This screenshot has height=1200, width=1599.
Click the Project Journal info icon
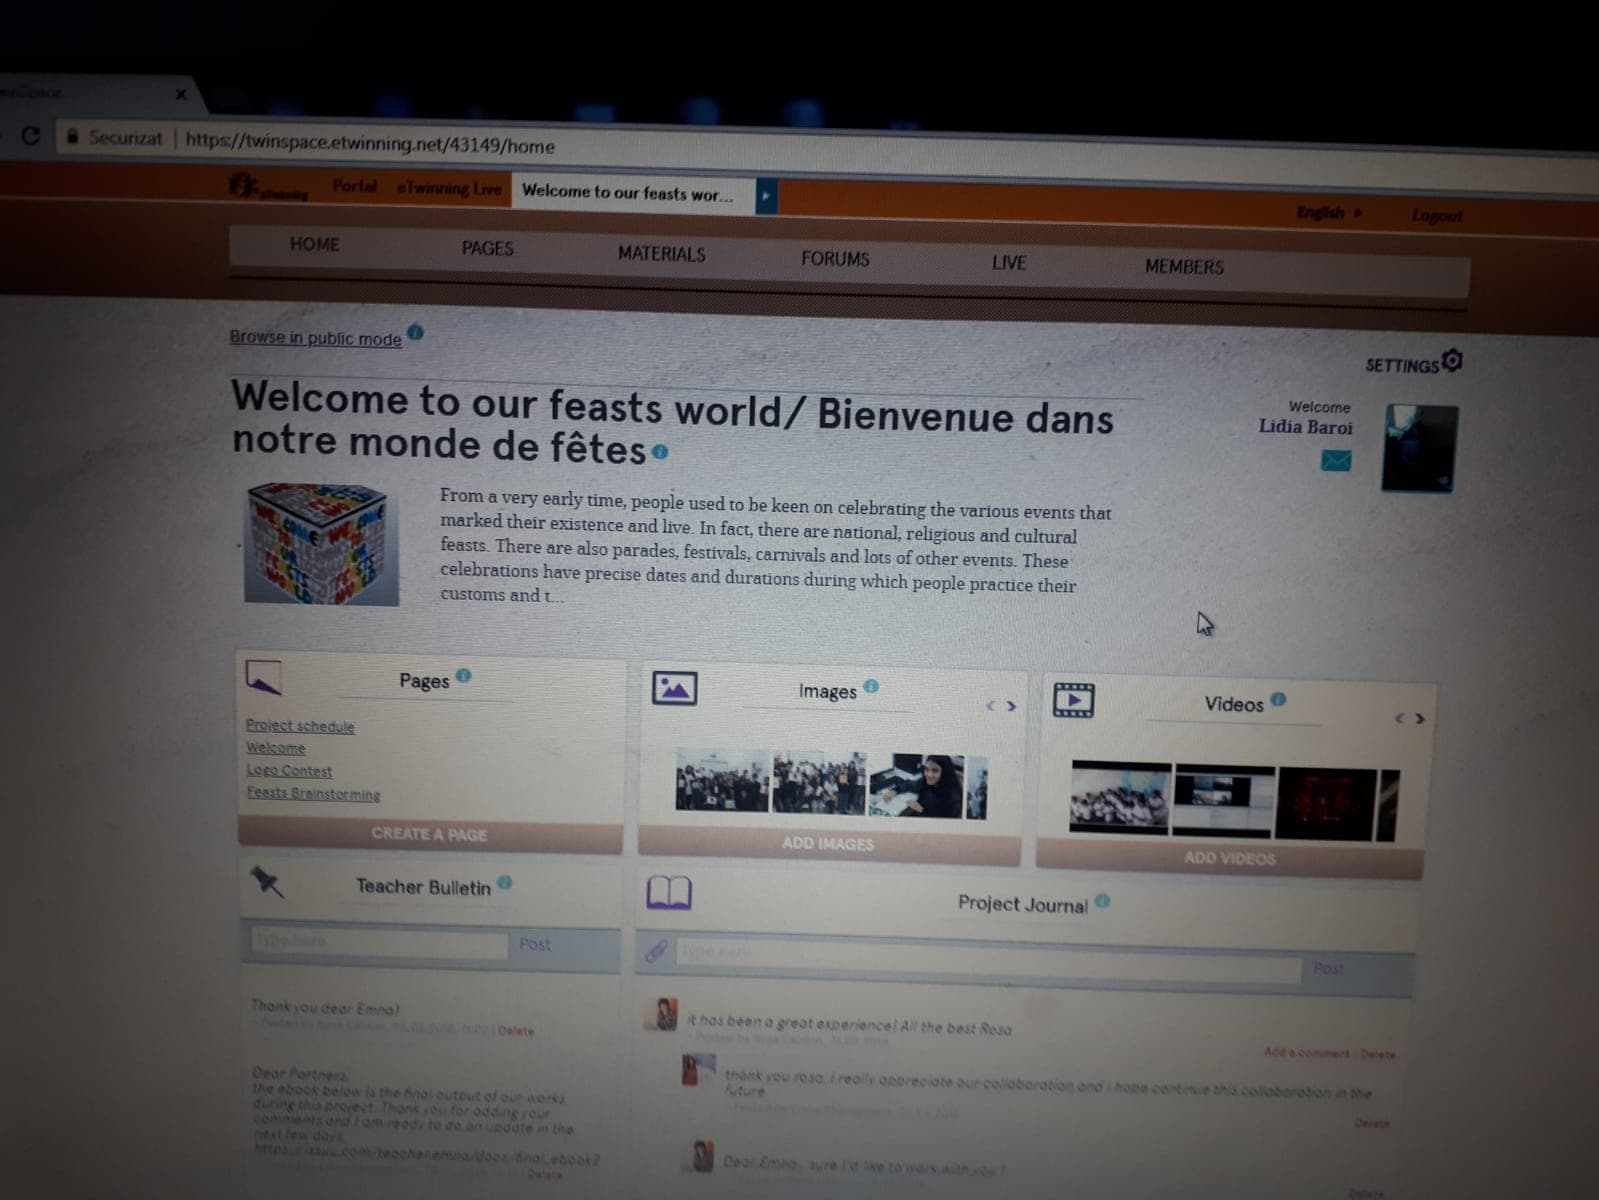1102,900
